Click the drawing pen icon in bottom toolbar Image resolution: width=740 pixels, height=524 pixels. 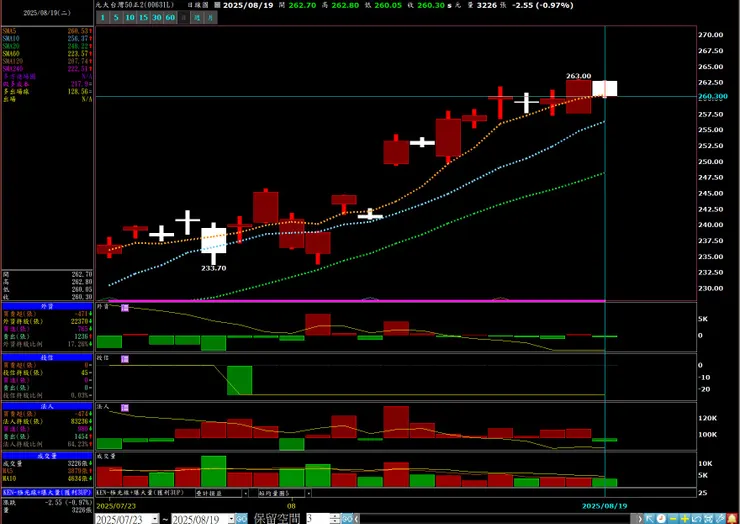720,519
